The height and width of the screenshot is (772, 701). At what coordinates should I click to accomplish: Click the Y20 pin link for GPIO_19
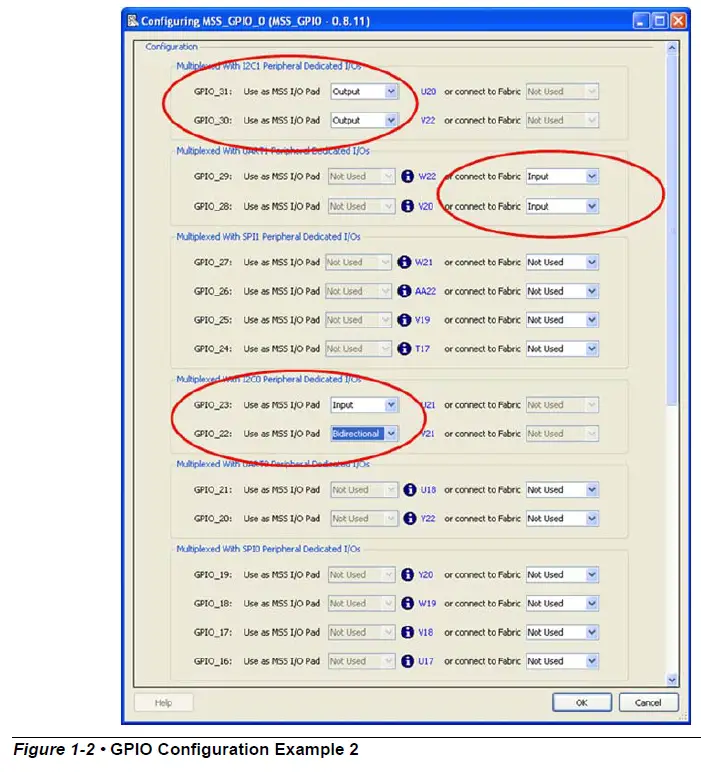[x=425, y=575]
